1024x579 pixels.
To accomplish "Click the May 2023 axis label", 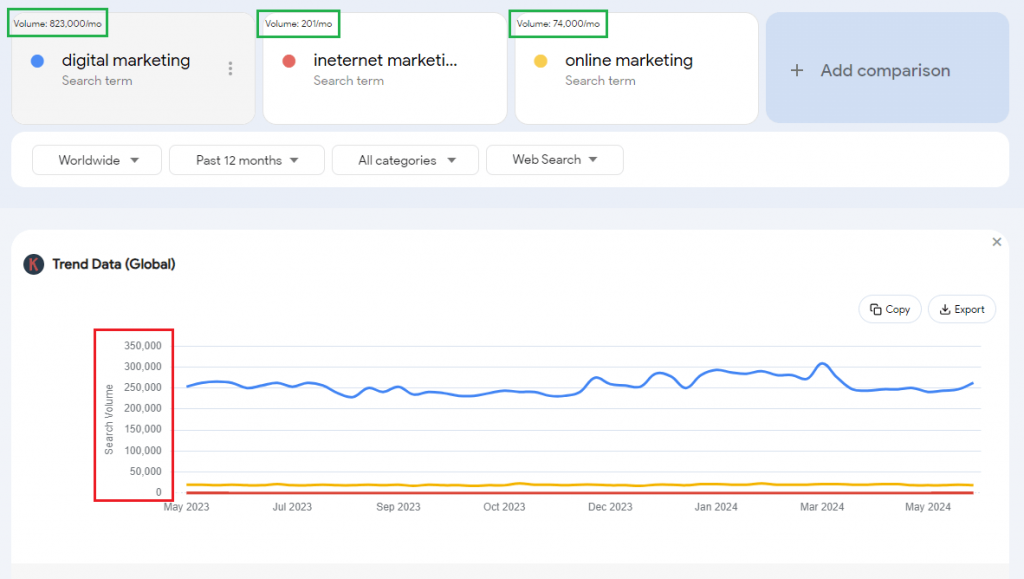I will coord(186,507).
